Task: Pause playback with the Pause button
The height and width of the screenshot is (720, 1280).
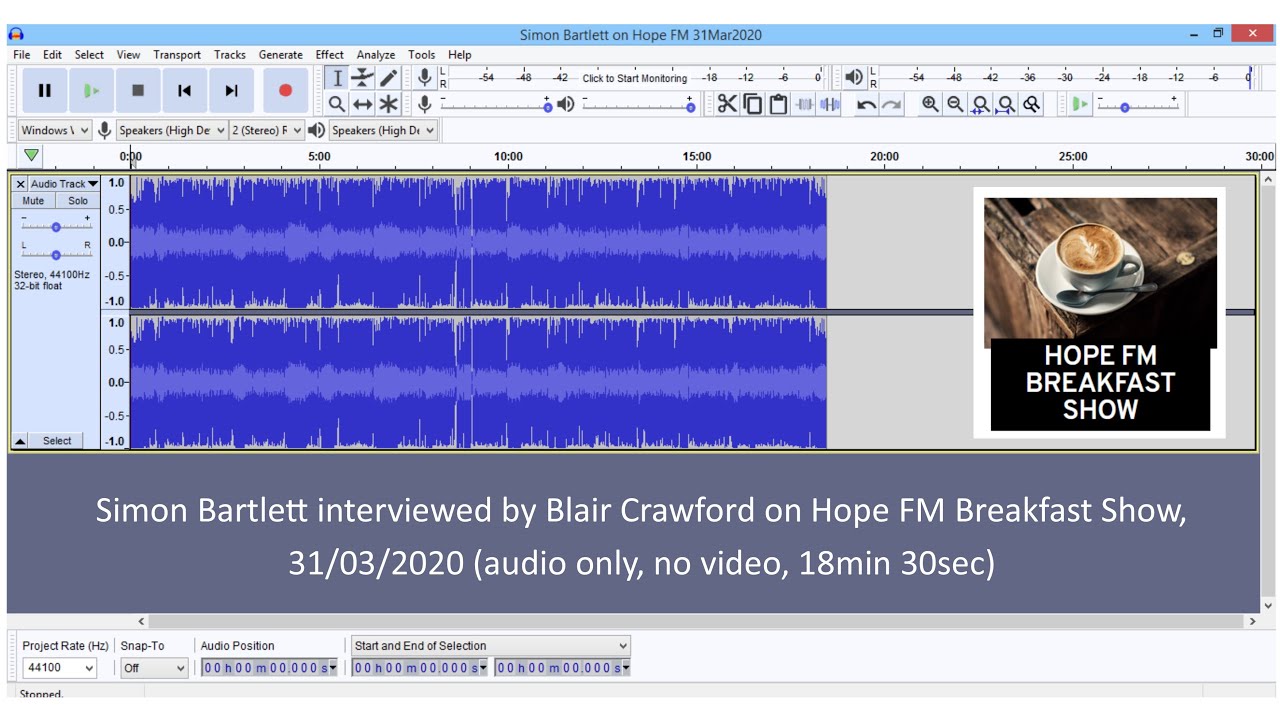Action: (x=45, y=90)
